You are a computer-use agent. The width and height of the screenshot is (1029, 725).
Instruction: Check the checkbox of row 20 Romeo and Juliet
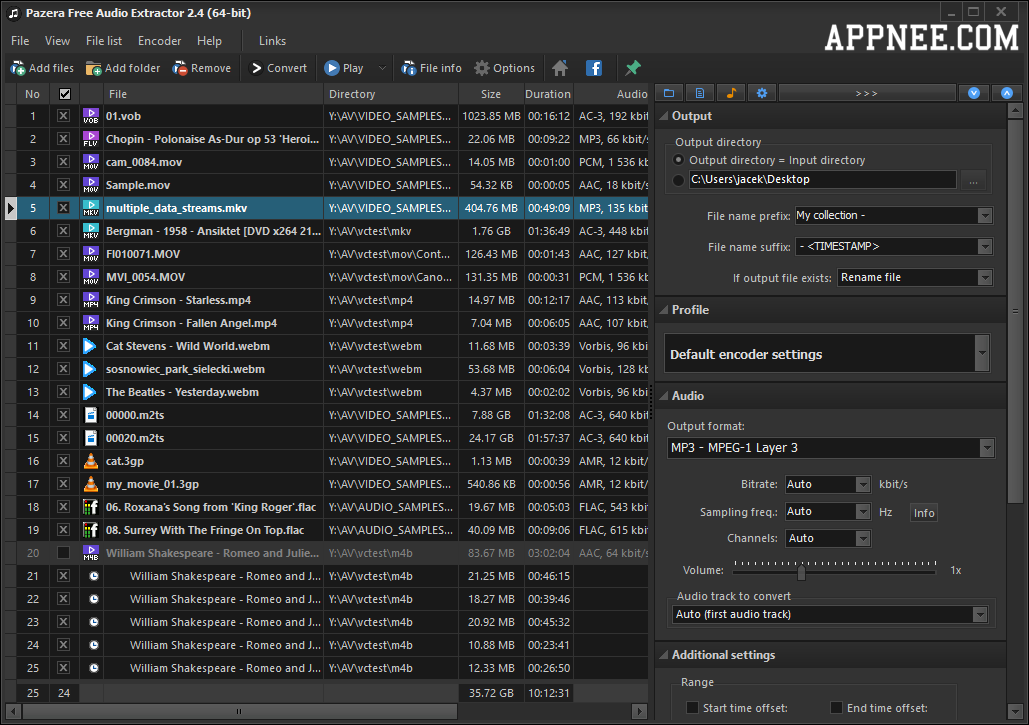click(x=63, y=552)
